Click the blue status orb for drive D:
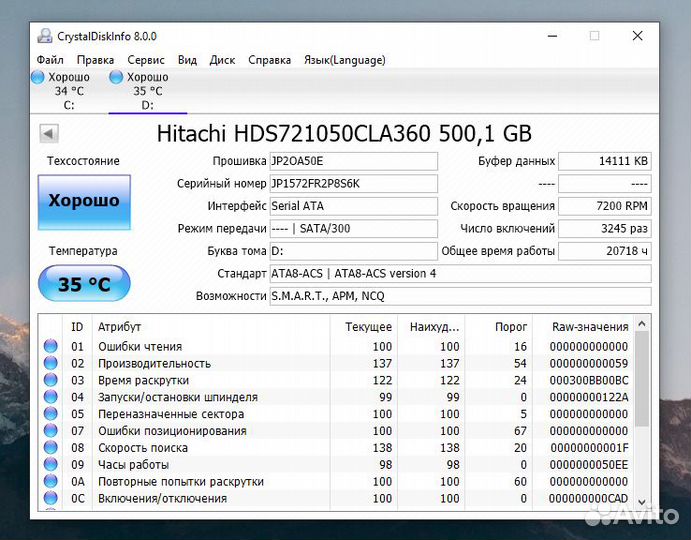 (116, 77)
